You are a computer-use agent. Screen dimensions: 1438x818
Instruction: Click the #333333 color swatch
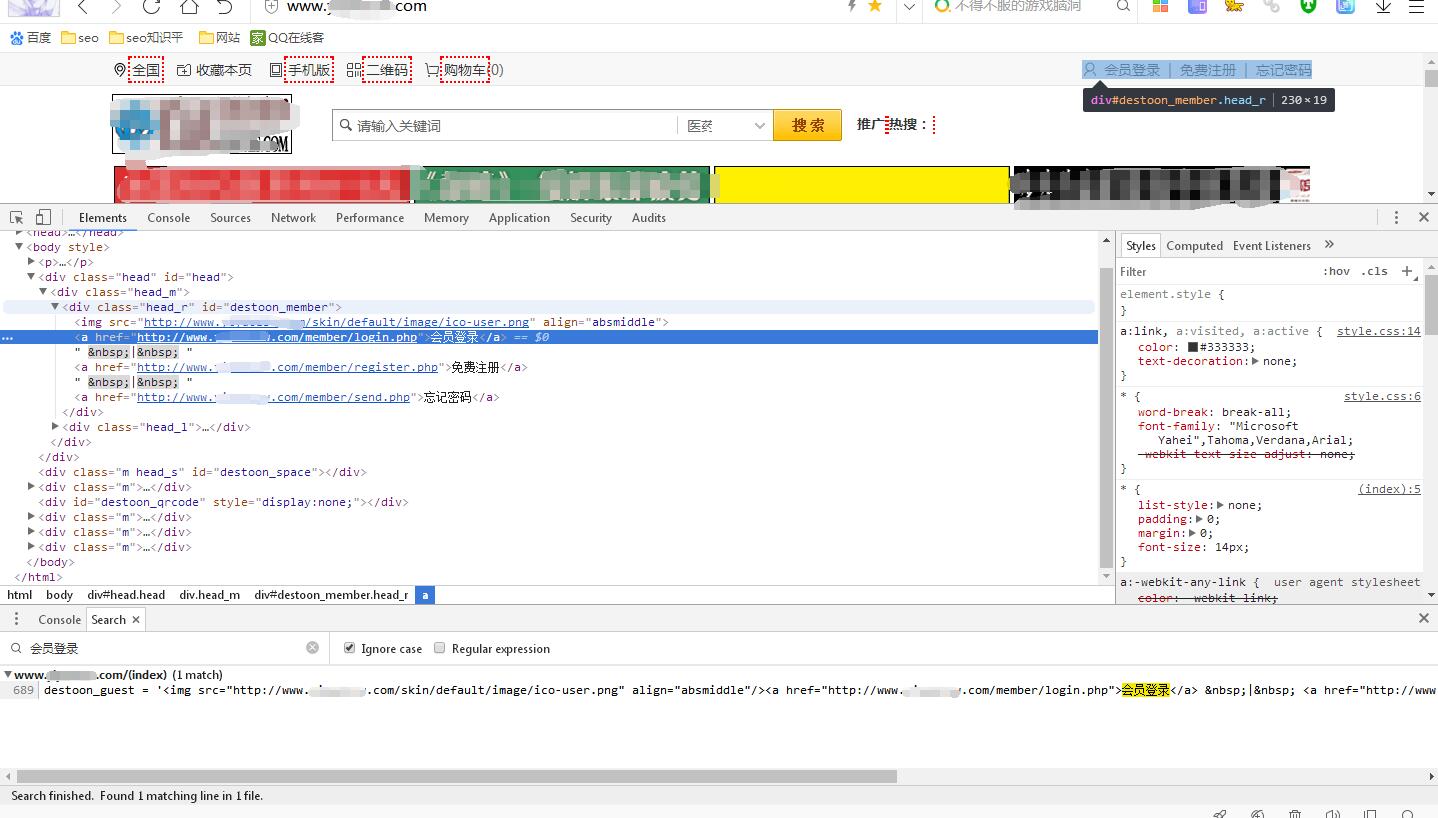coord(1192,347)
